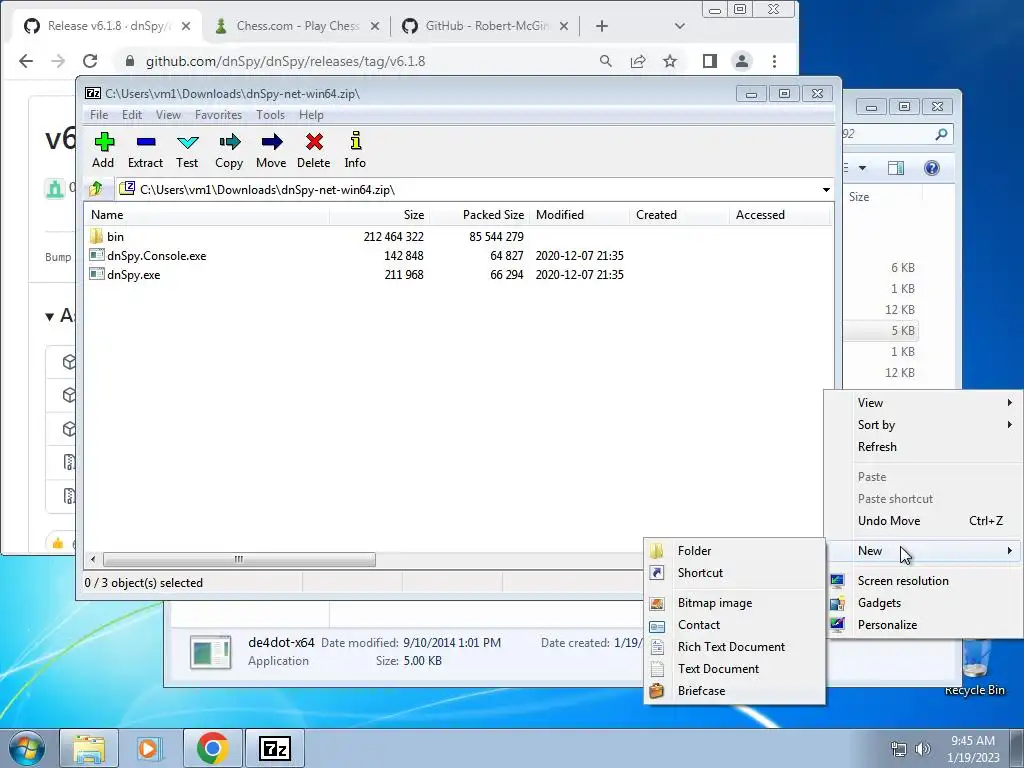The image size is (1024, 768).
Task: Click the Move toolbar icon in 7-Zip
Action: click(x=271, y=150)
